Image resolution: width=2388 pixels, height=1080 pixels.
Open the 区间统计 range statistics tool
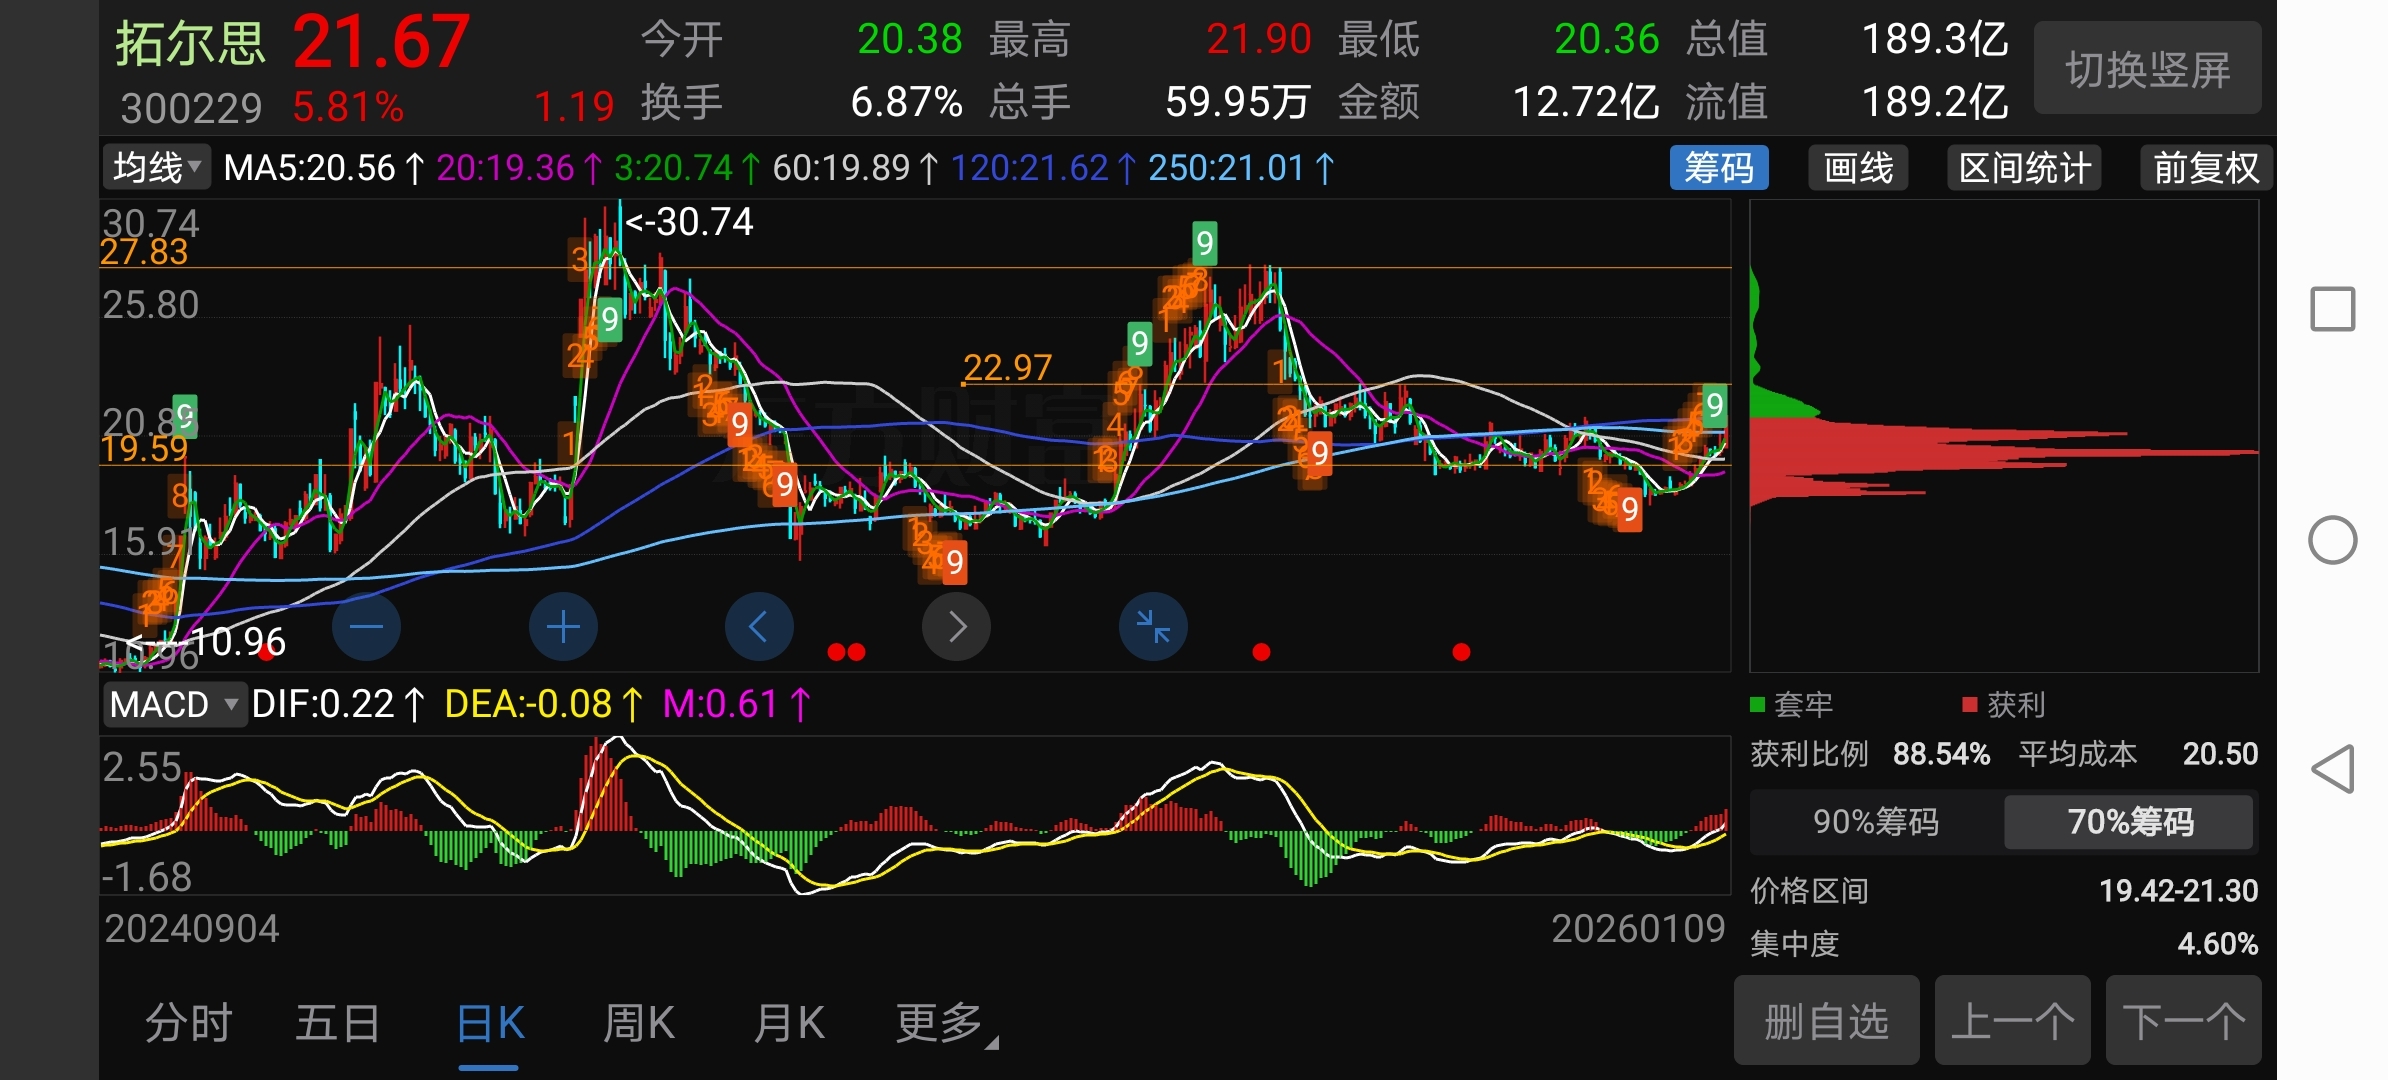coord(2024,167)
